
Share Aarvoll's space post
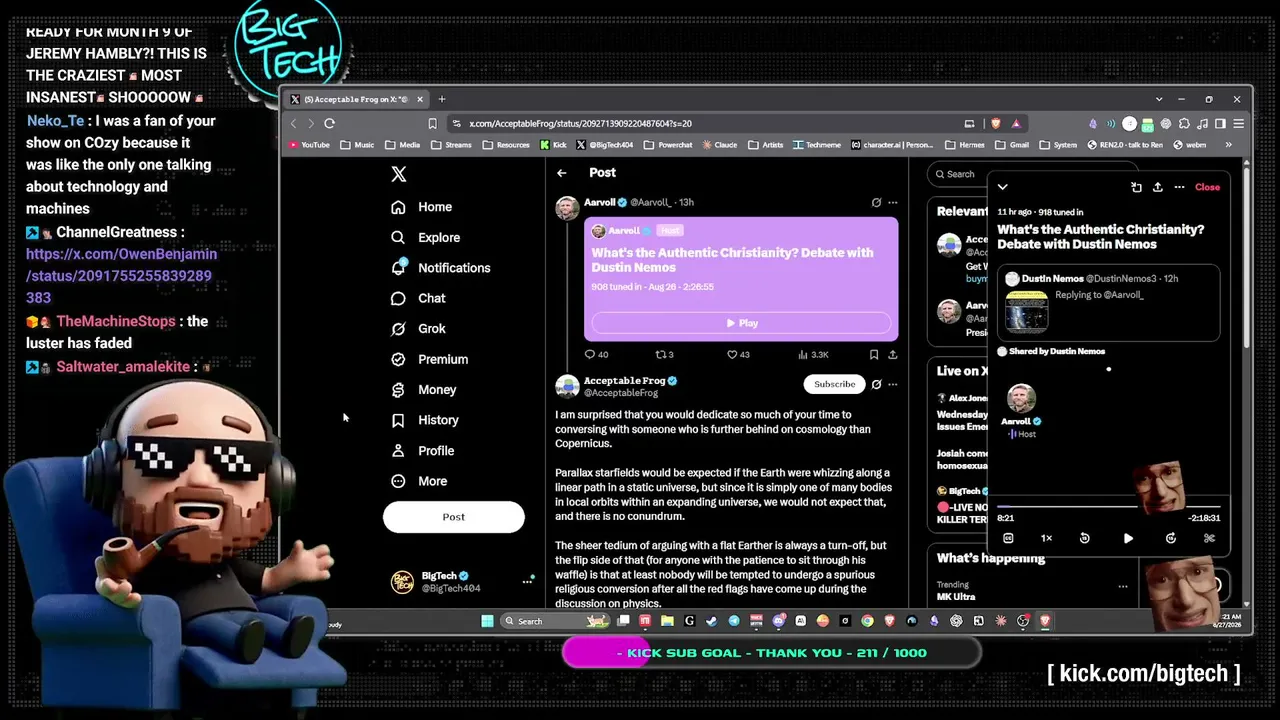coord(892,354)
